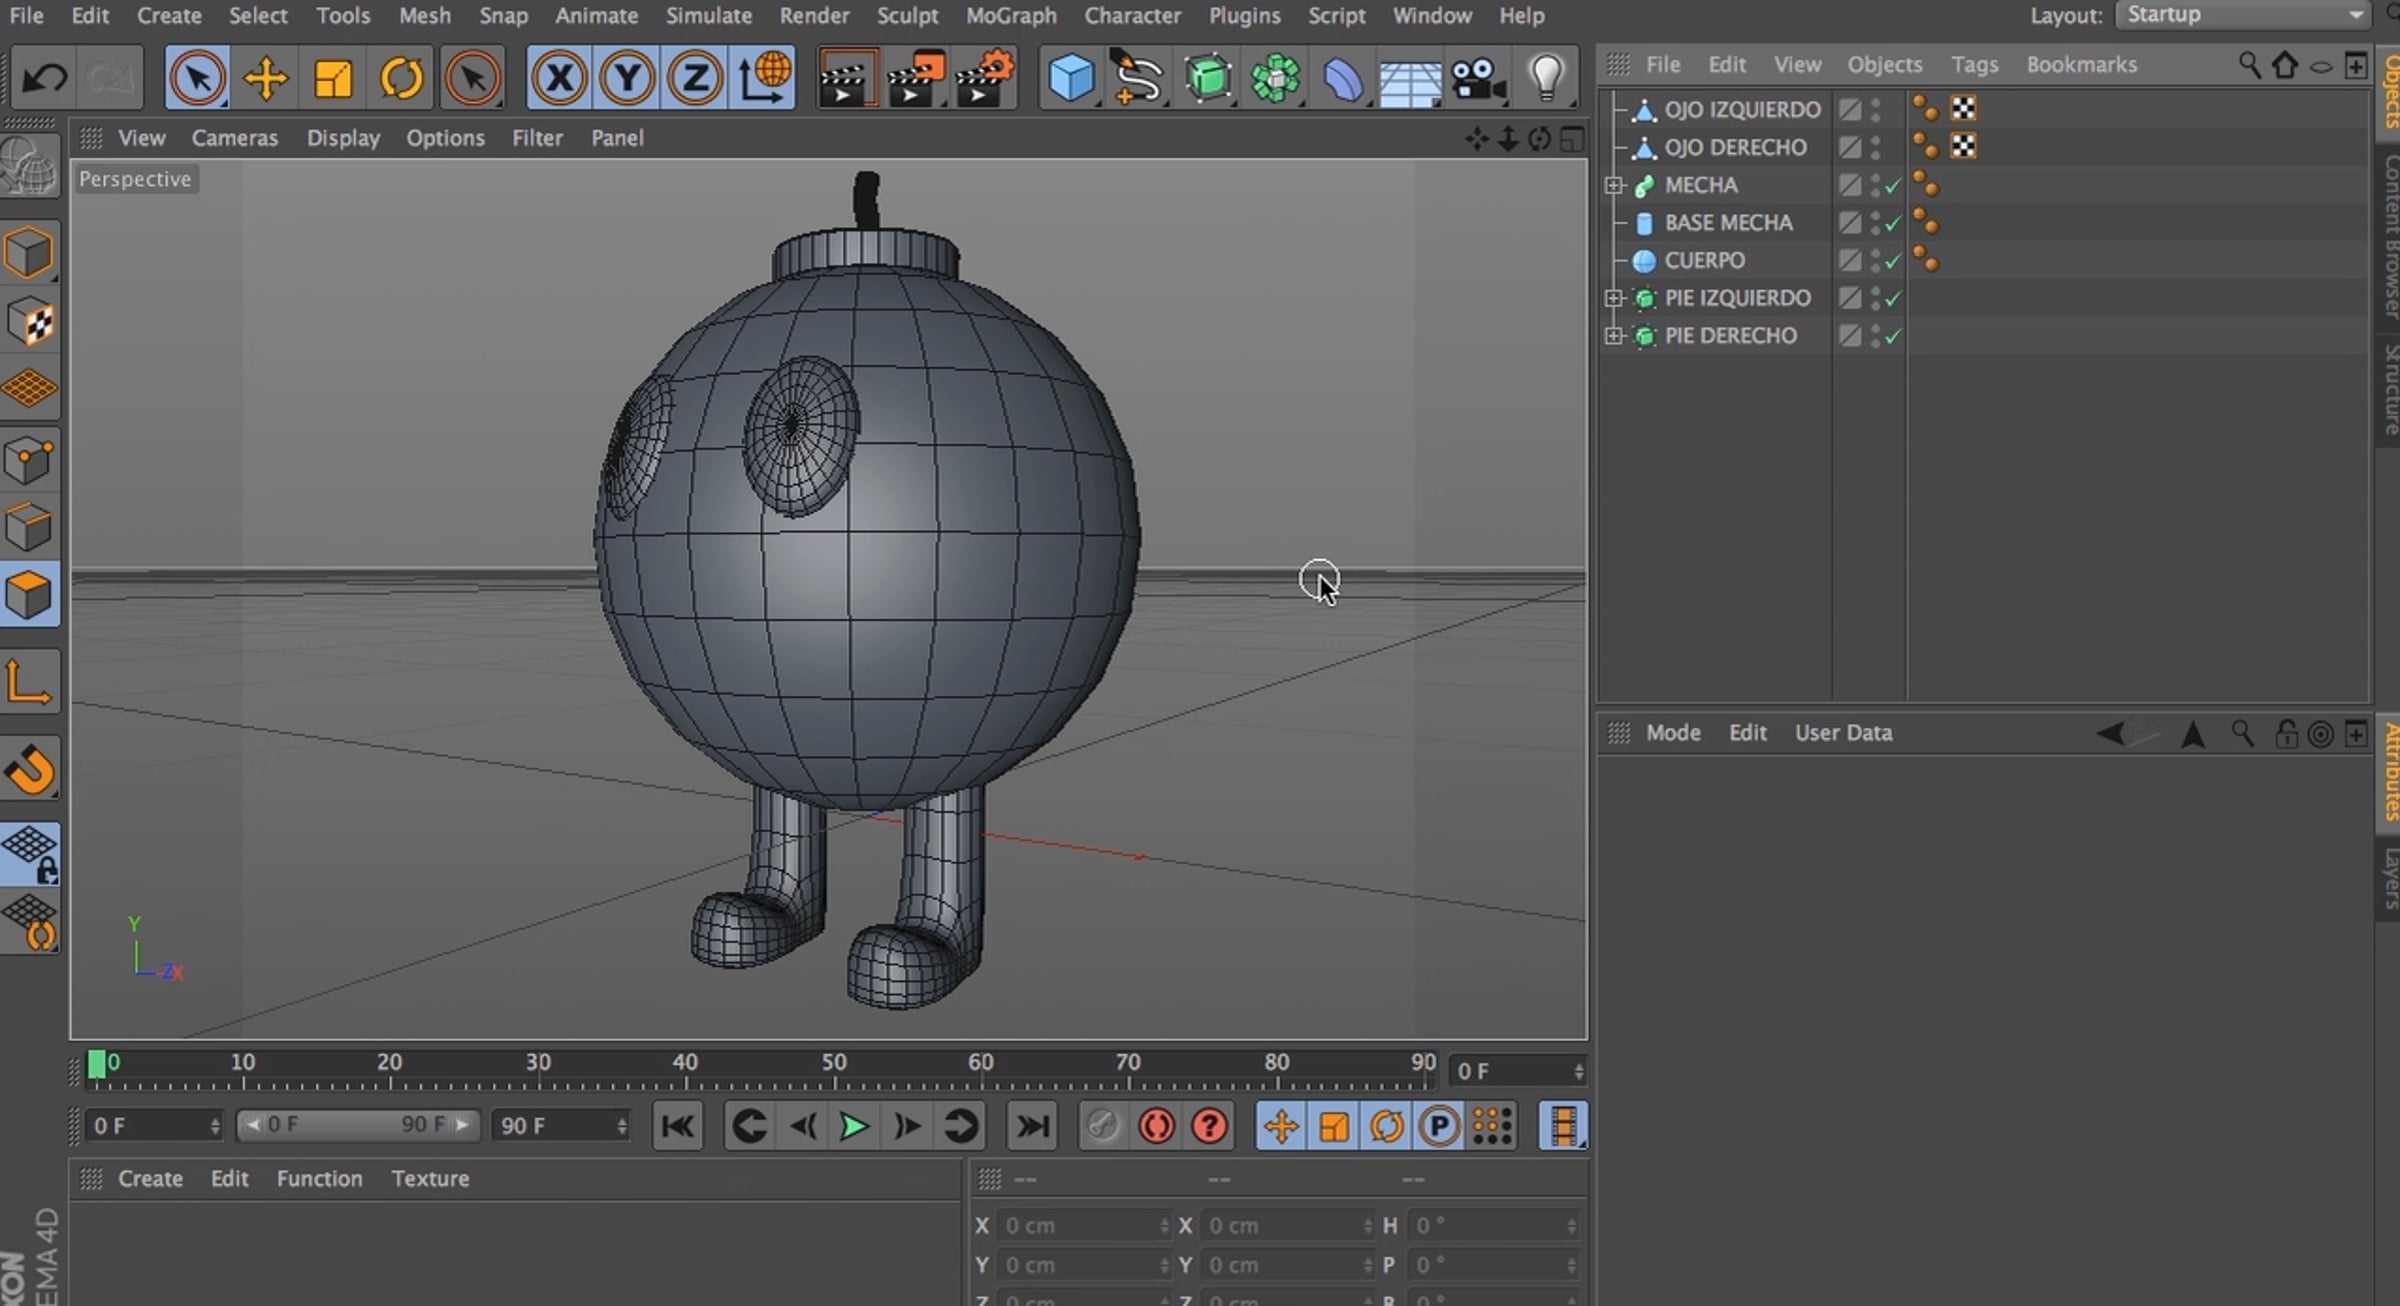Select the Move tool
Image resolution: width=2400 pixels, height=1306 pixels.
[x=266, y=78]
